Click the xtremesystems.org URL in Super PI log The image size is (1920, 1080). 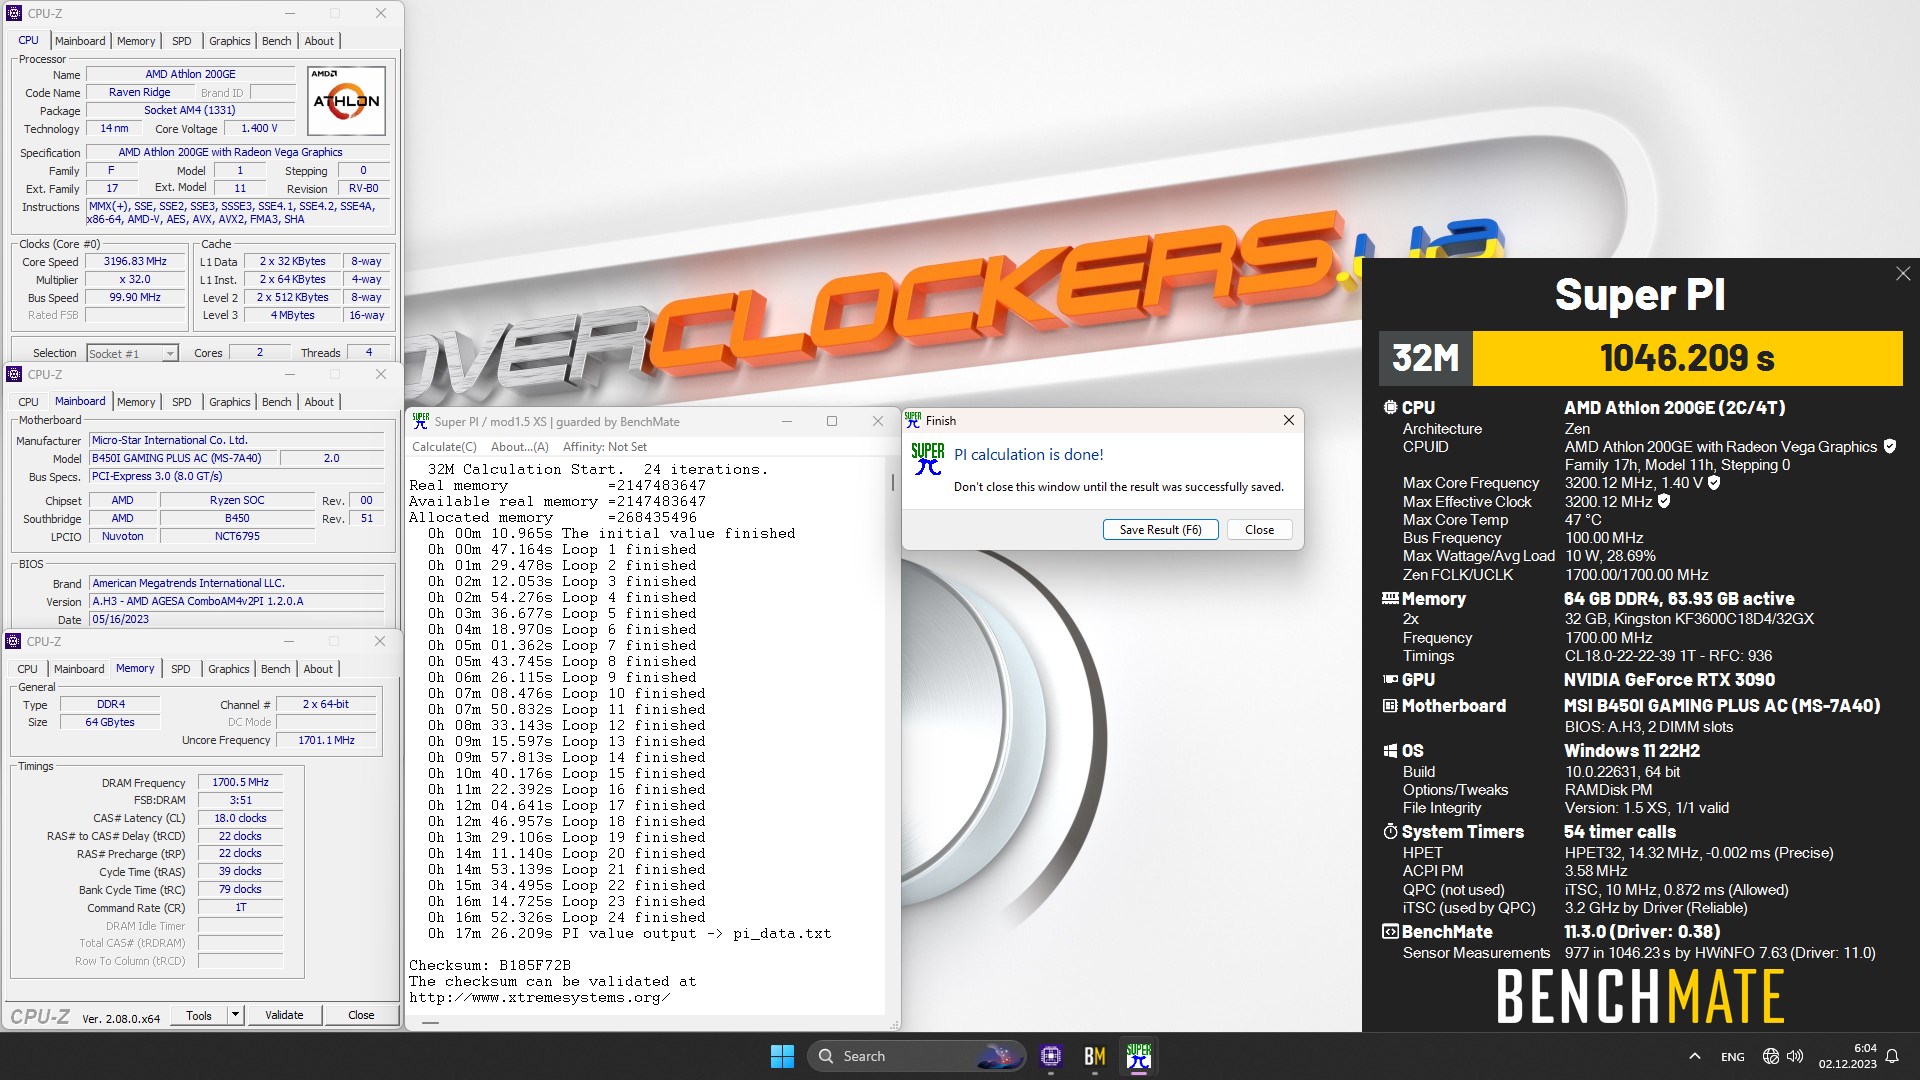pos(539,997)
